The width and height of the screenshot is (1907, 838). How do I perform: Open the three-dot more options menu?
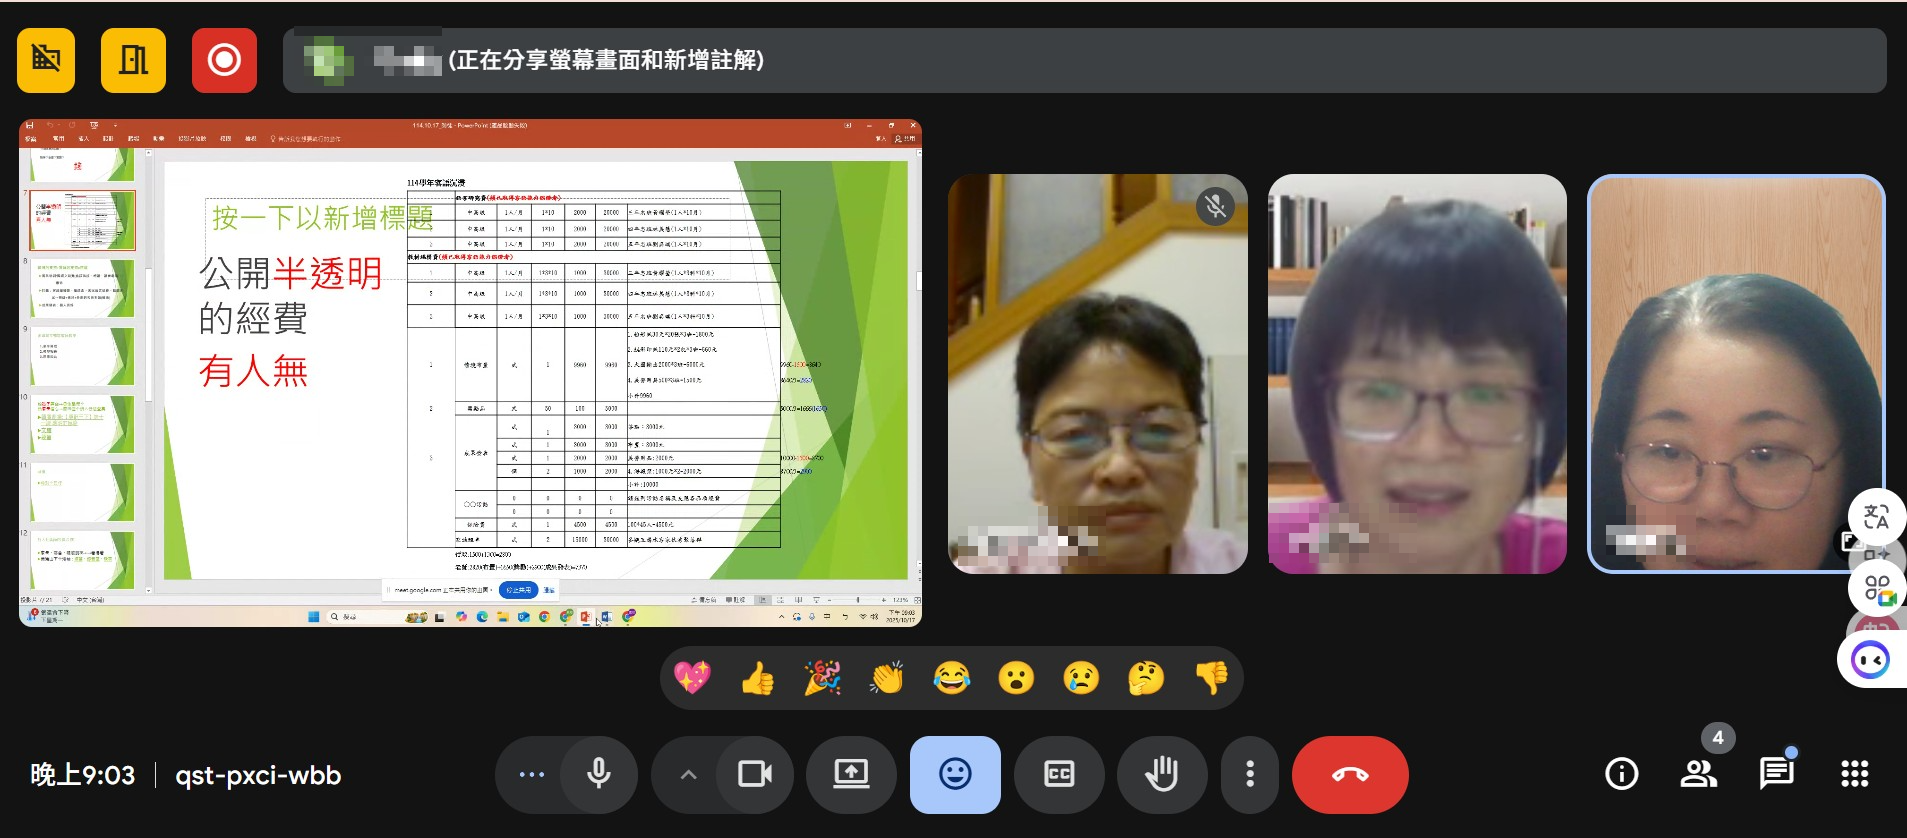1249,774
